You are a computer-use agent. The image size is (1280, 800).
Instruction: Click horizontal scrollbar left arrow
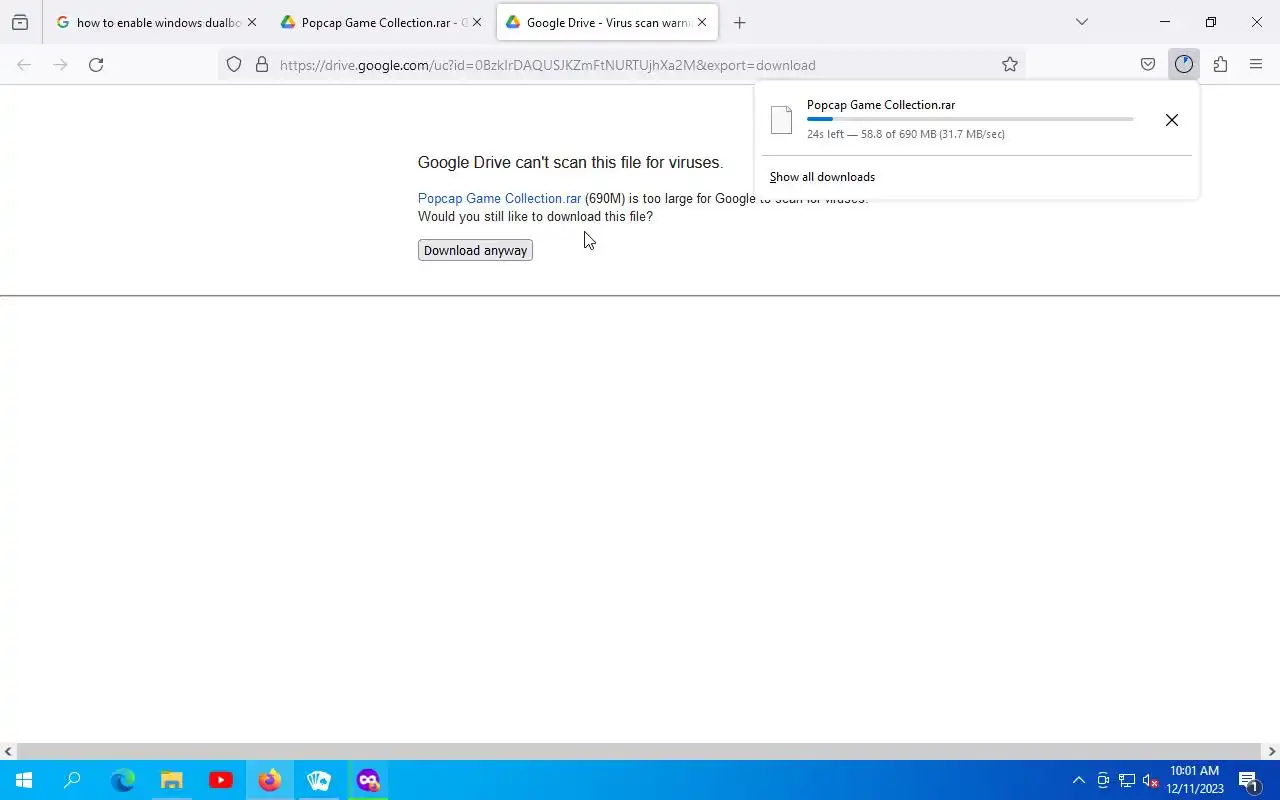coord(8,751)
